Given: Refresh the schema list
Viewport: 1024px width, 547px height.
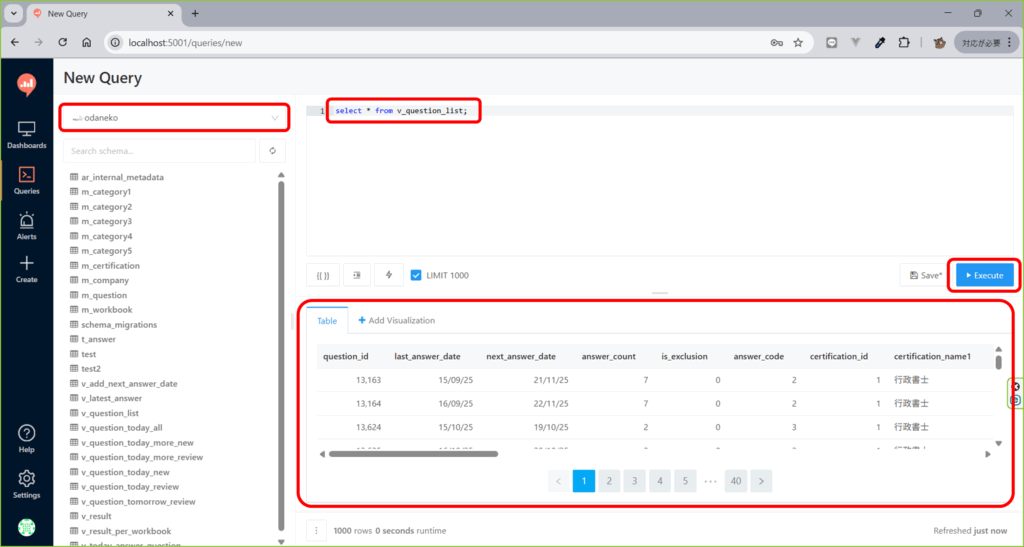Looking at the screenshot, I should click(272, 151).
